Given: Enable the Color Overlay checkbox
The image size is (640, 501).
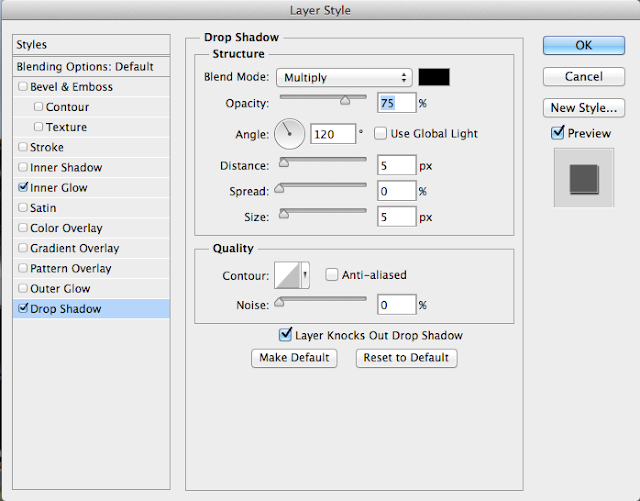Looking at the screenshot, I should [x=23, y=227].
